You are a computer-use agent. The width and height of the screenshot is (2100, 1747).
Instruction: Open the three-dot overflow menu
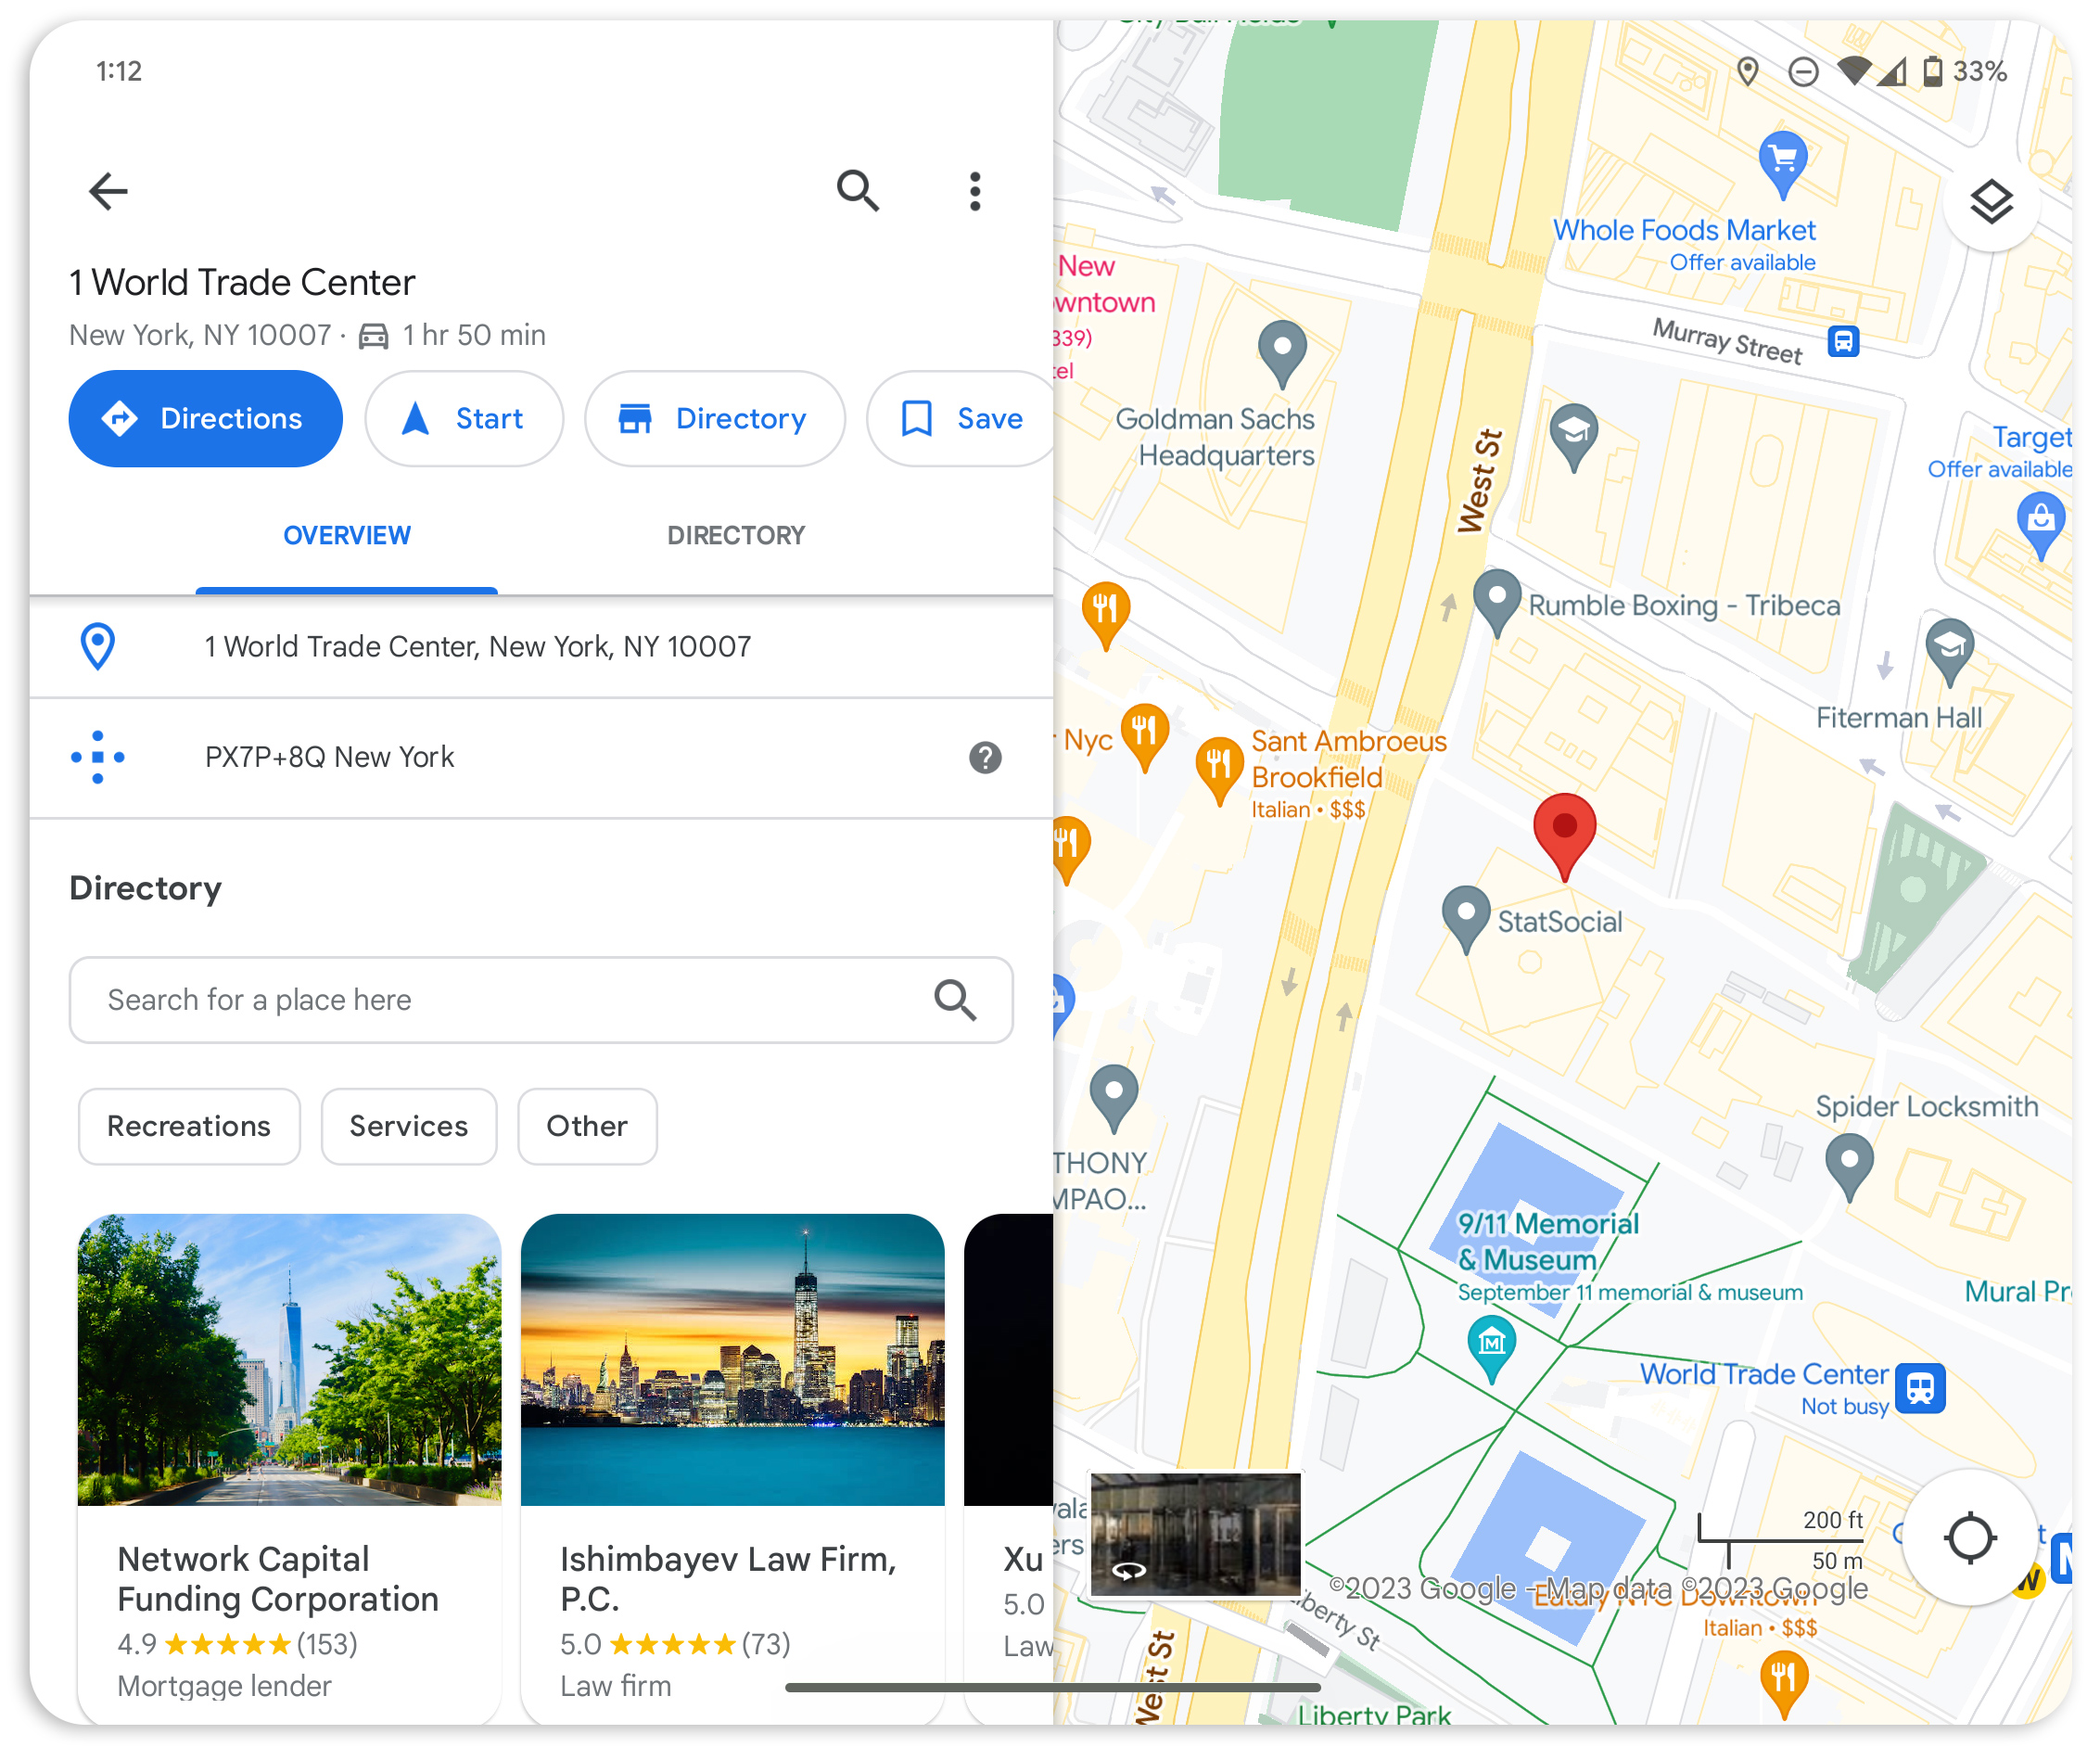[975, 191]
